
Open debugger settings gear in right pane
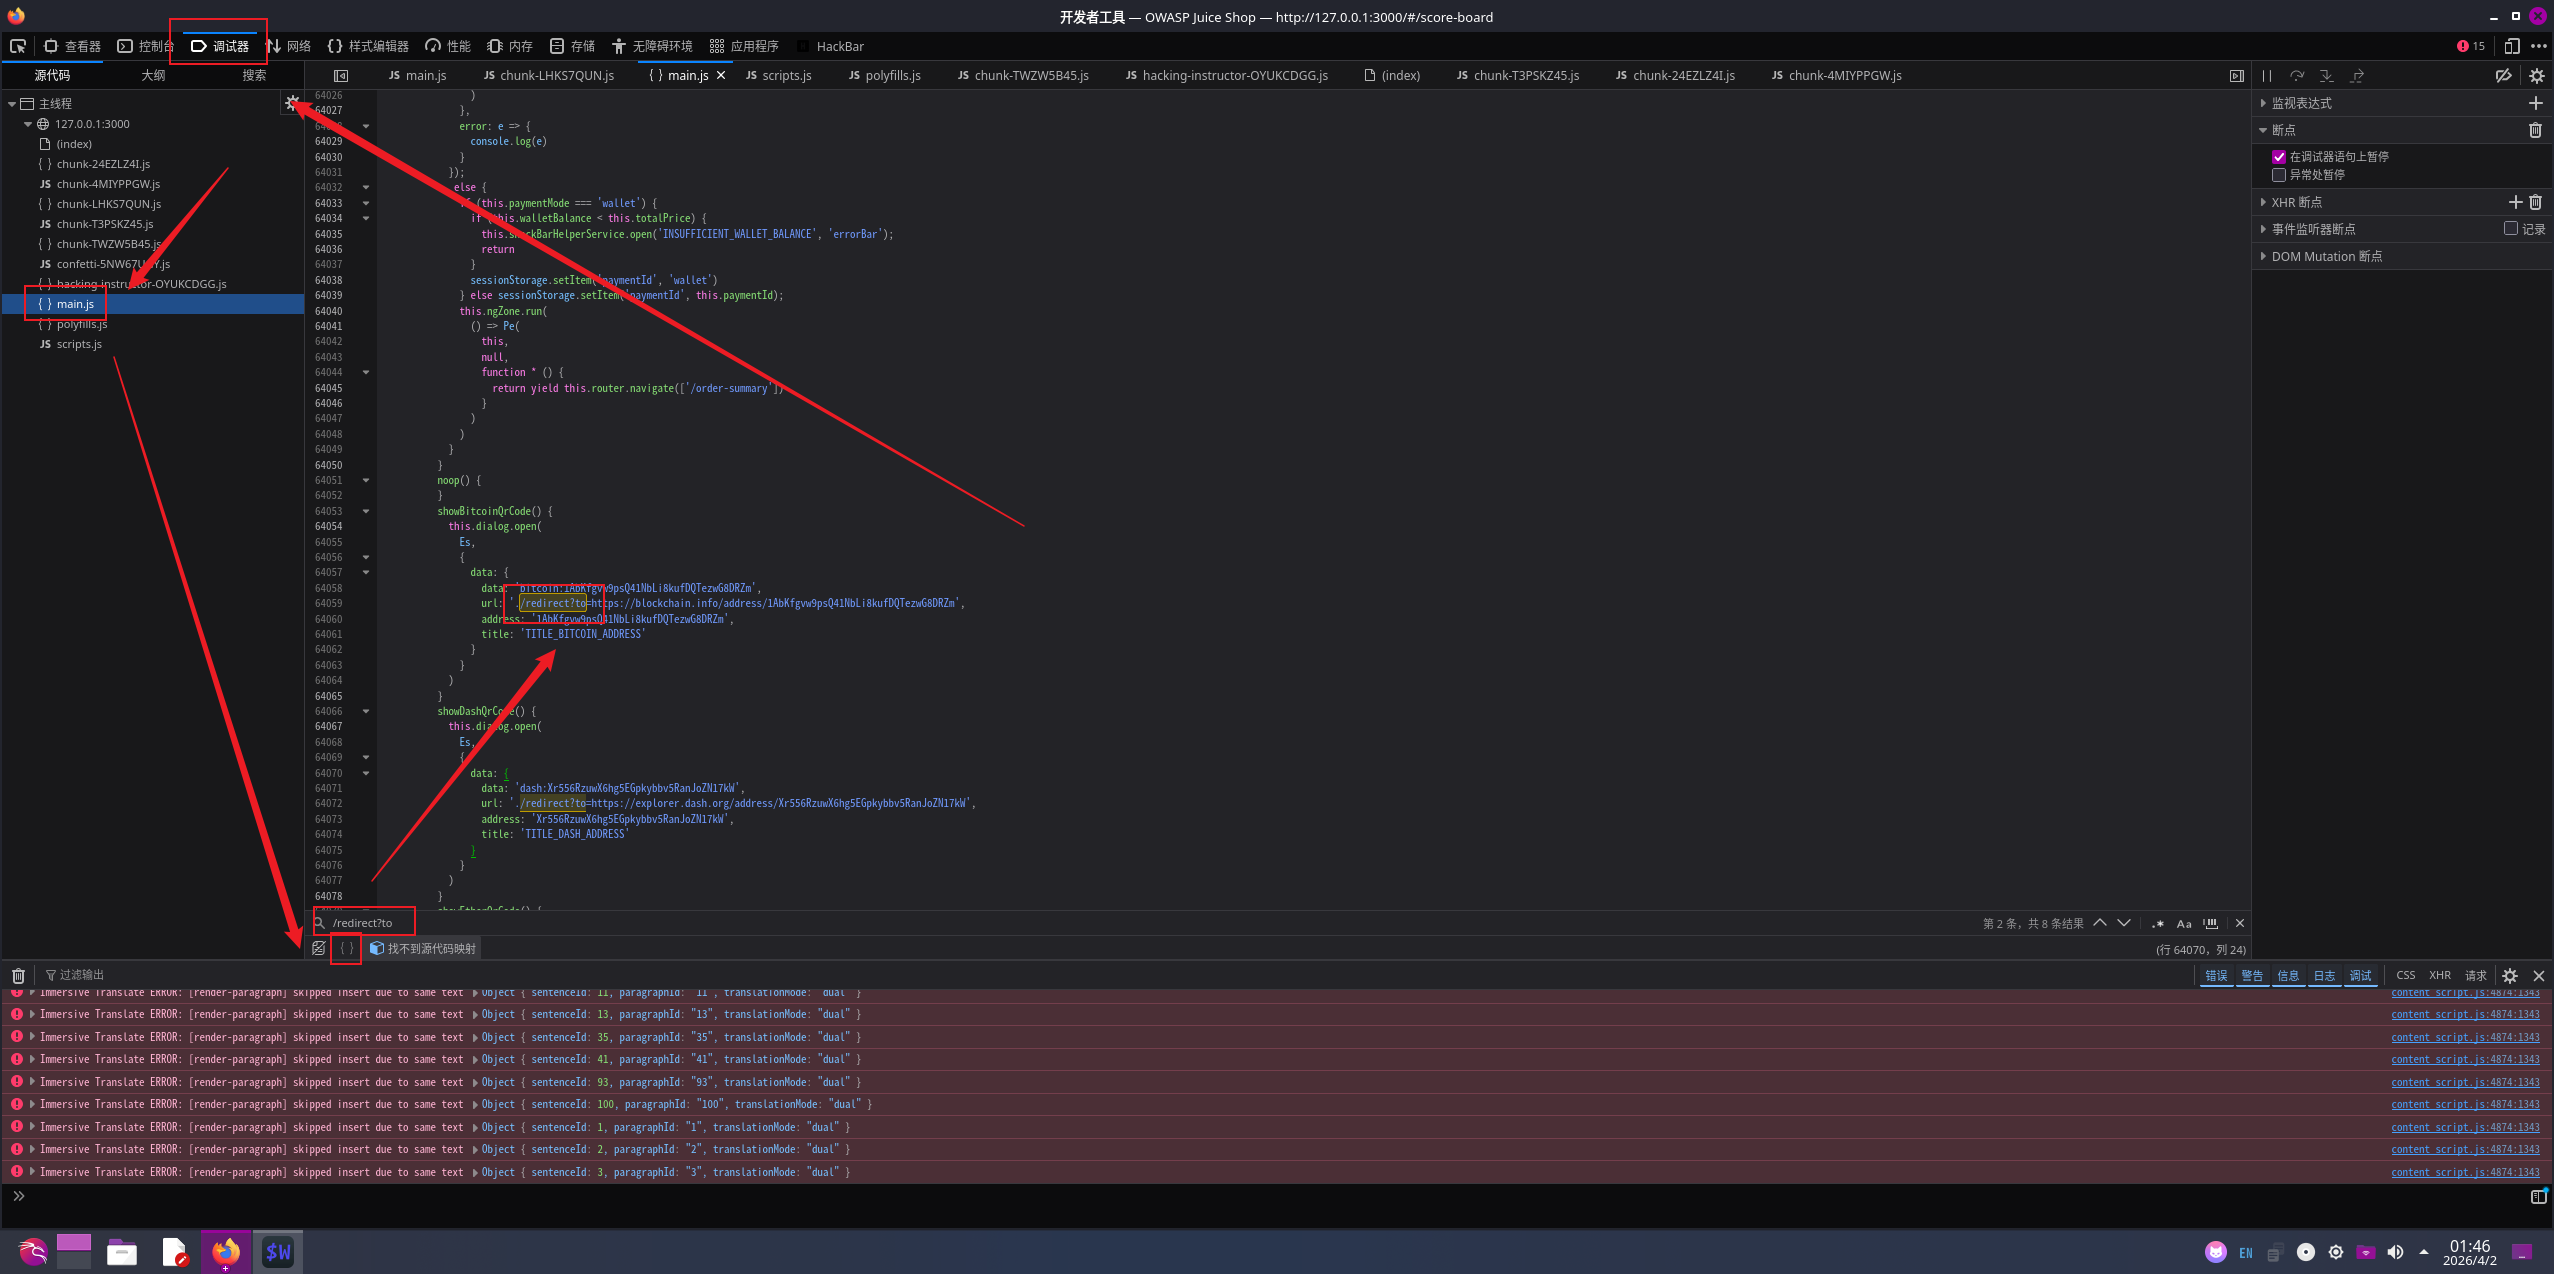tap(2537, 76)
